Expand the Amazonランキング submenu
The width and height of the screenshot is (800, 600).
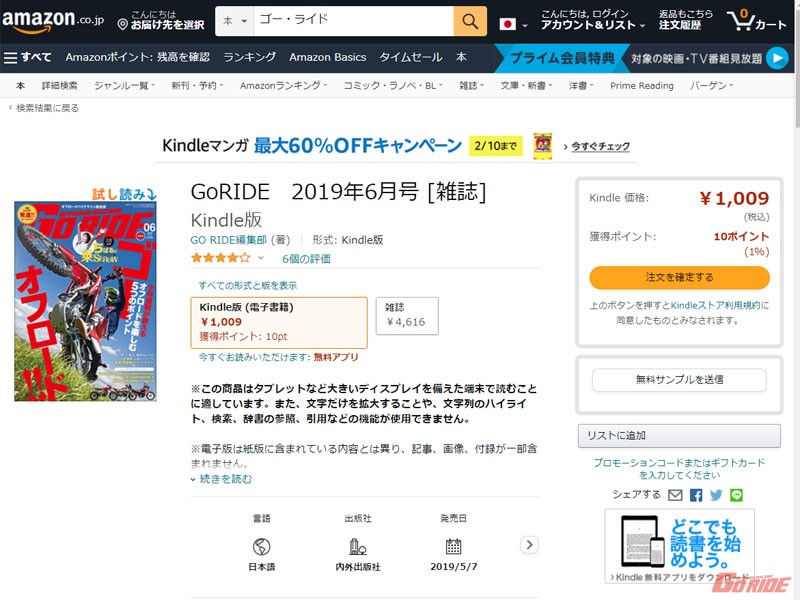pyautogui.click(x=283, y=86)
